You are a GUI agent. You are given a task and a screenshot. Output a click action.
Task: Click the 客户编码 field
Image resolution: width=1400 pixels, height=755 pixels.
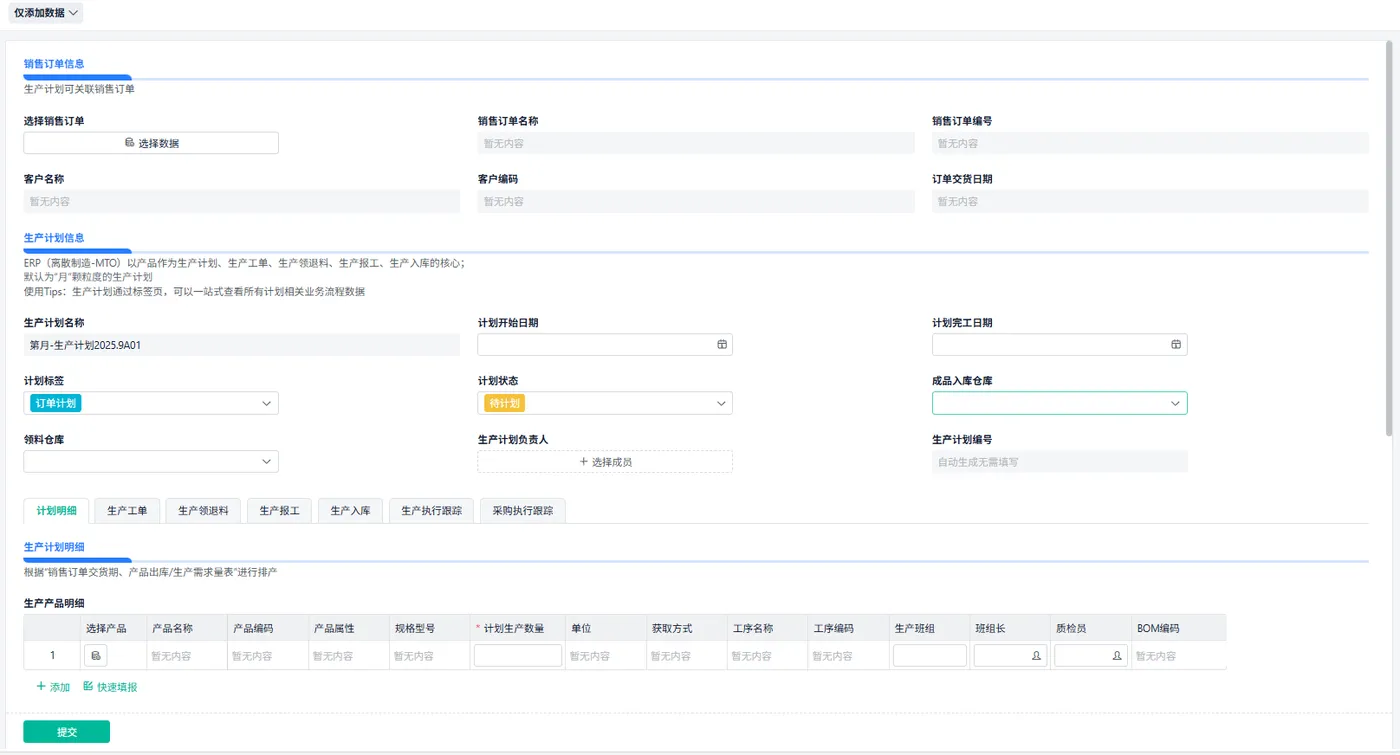click(x=696, y=201)
